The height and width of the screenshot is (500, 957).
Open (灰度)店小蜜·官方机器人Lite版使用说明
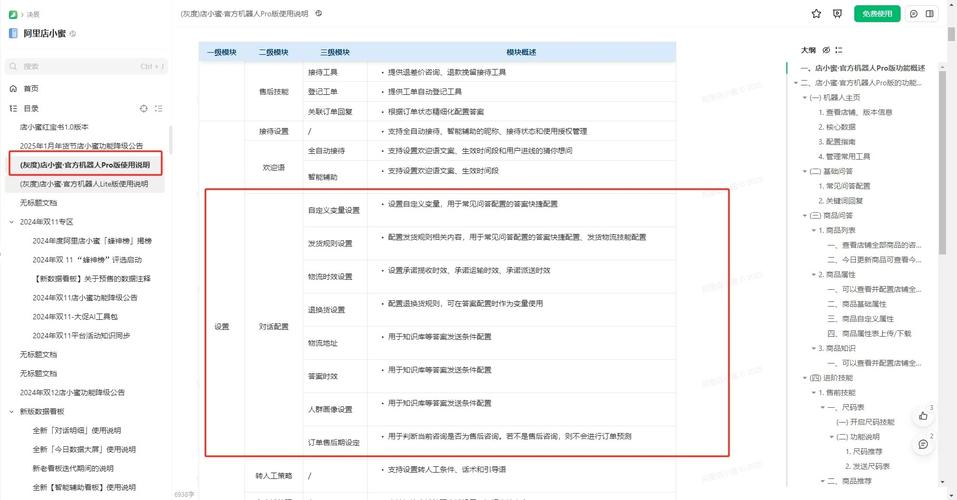click(84, 184)
